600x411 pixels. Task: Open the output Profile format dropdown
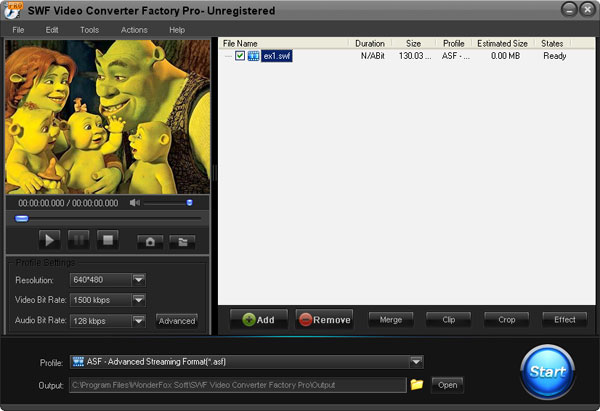point(416,362)
